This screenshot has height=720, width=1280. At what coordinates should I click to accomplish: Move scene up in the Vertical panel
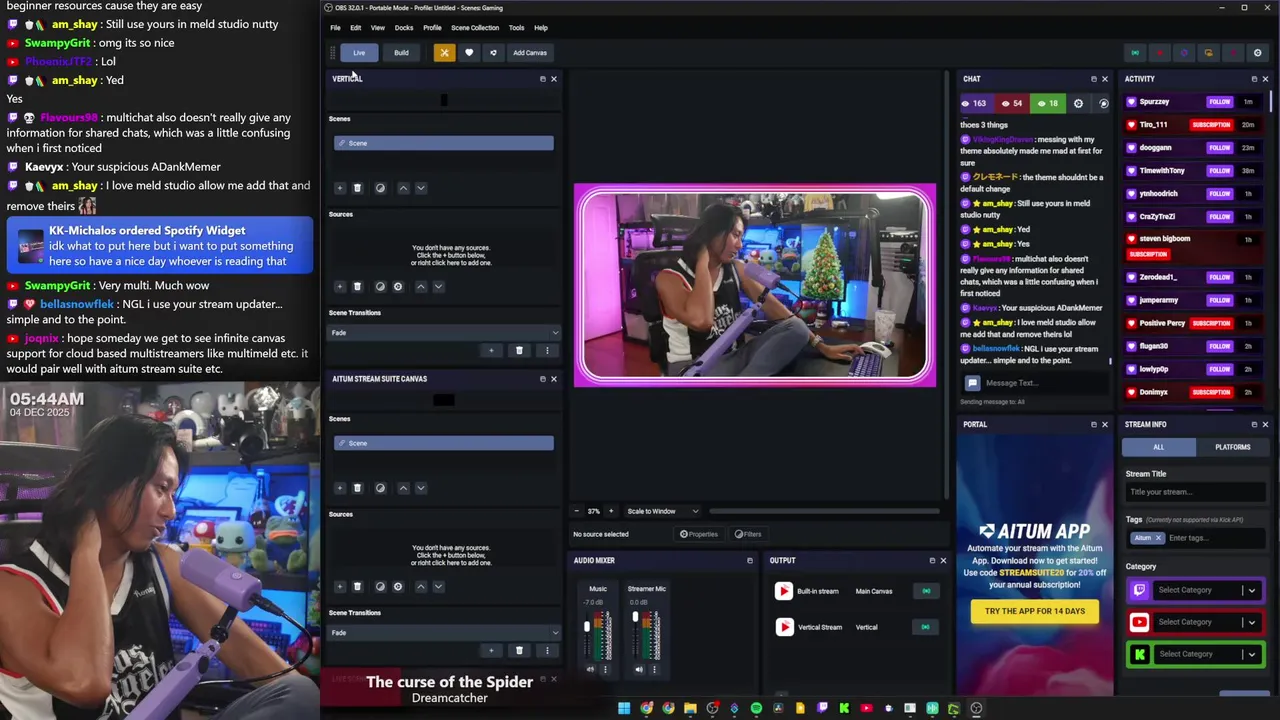pyautogui.click(x=403, y=188)
